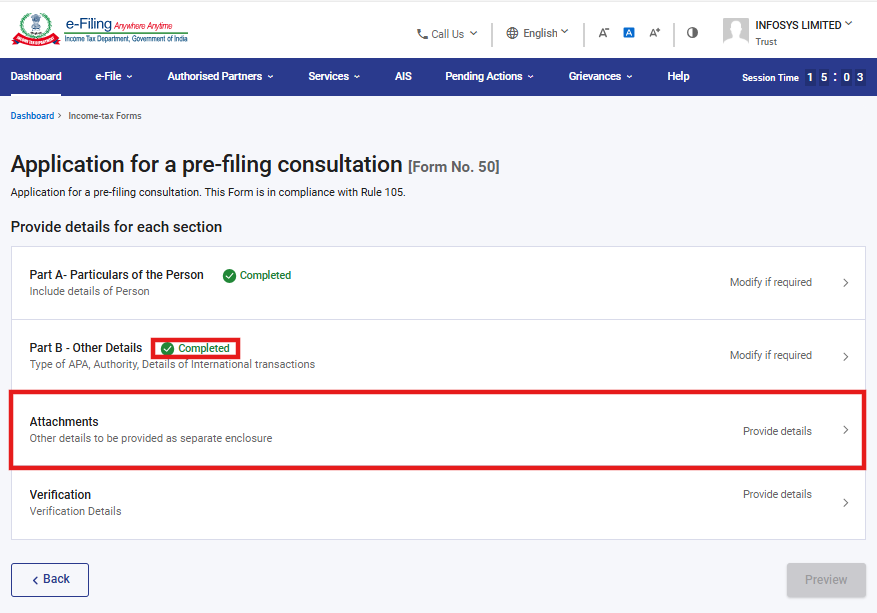Image resolution: width=877 pixels, height=613 pixels.
Task: Decrease font size with A- icon
Action: (603, 32)
